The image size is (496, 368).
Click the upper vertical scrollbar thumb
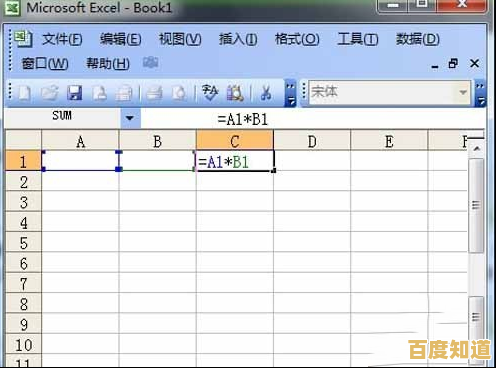(476, 205)
